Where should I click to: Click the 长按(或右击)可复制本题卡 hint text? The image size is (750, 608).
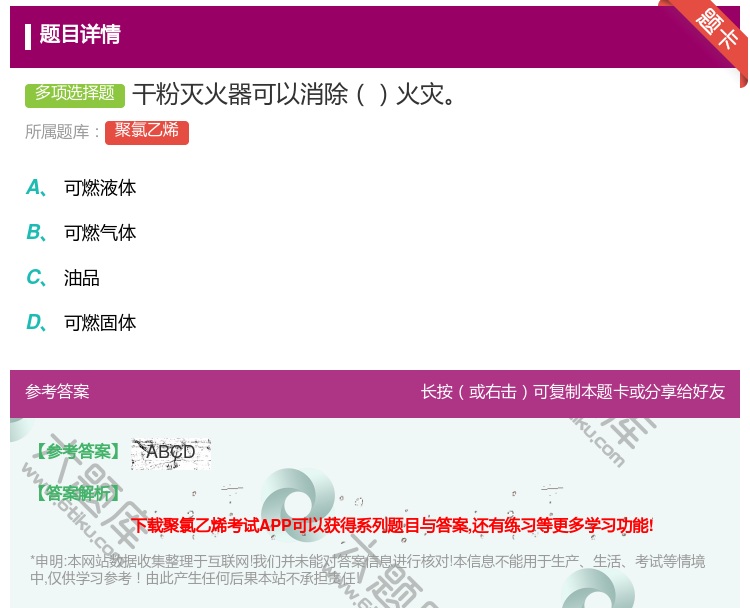tap(573, 392)
